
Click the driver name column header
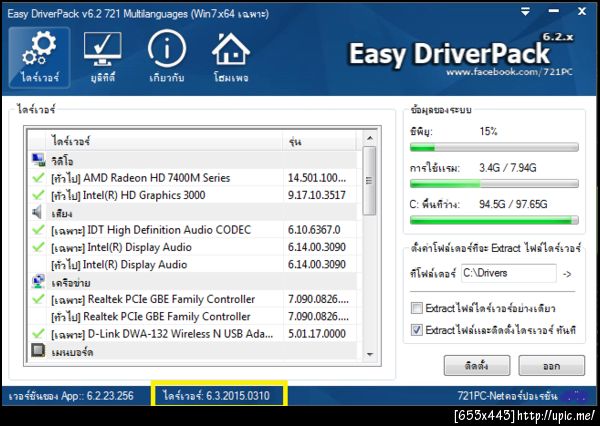[x=164, y=141]
